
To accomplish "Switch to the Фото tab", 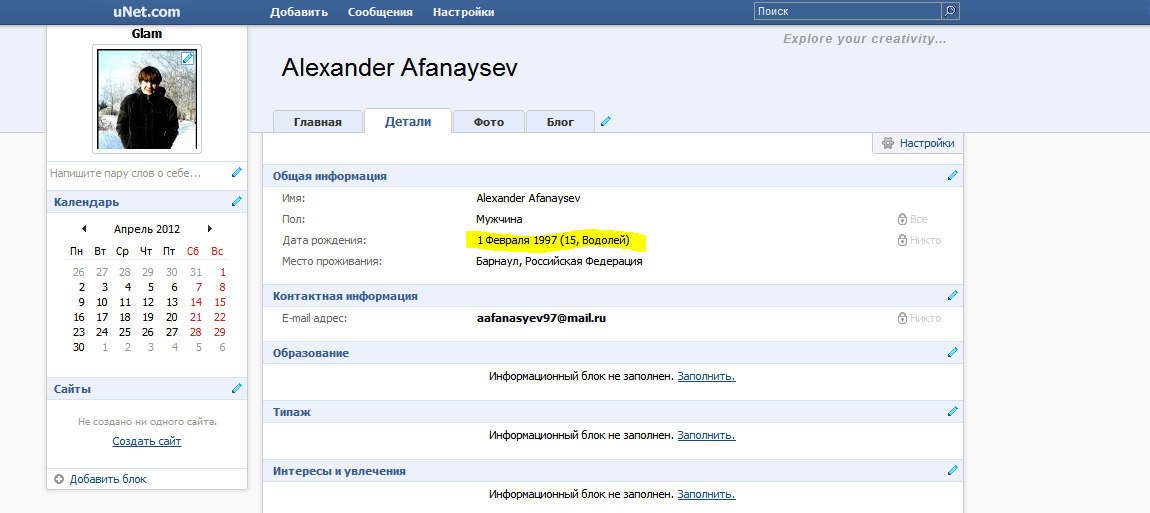I will (x=488, y=122).
